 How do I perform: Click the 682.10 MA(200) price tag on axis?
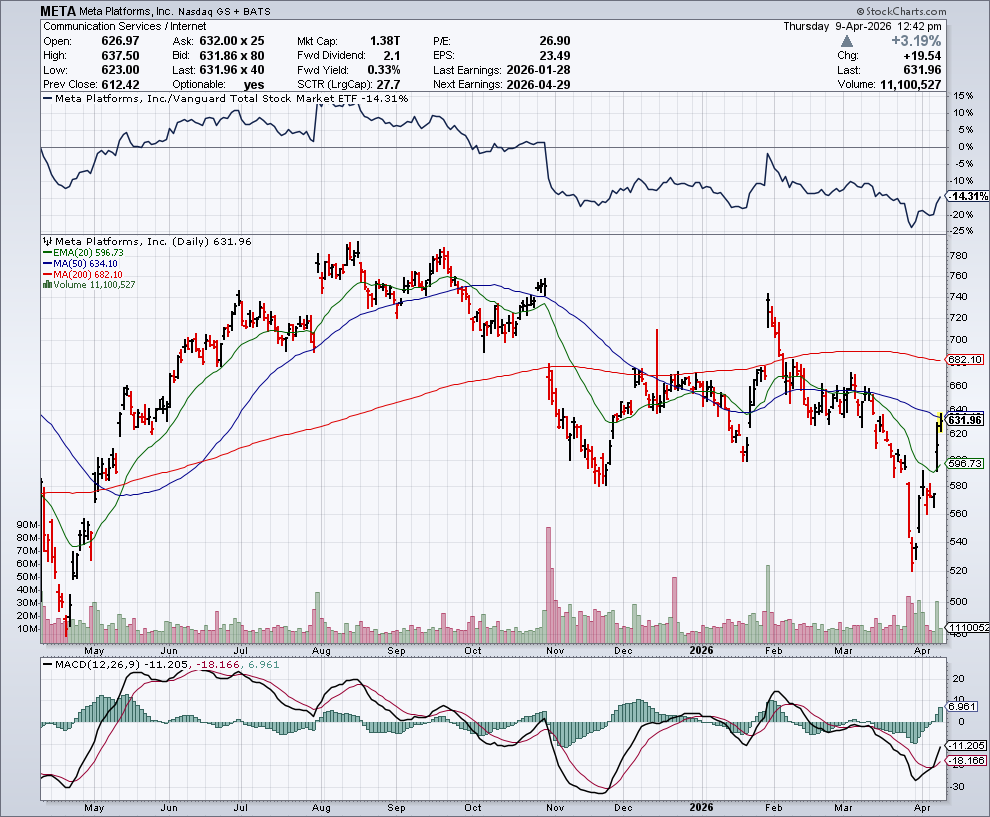tap(963, 359)
